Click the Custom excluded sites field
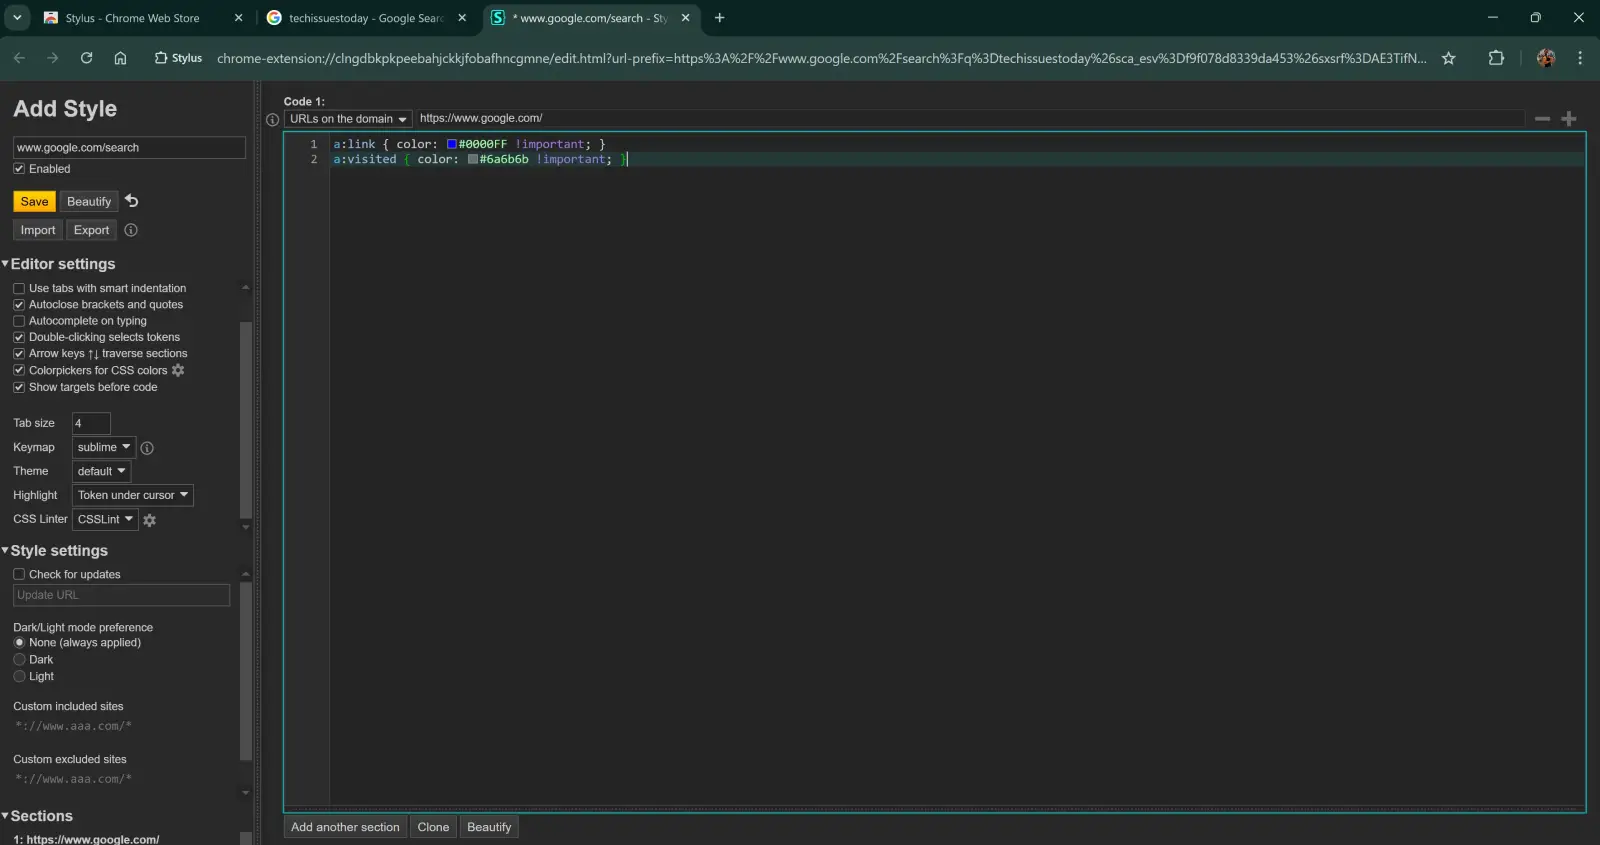This screenshot has height=845, width=1600. pyautogui.click(x=121, y=779)
